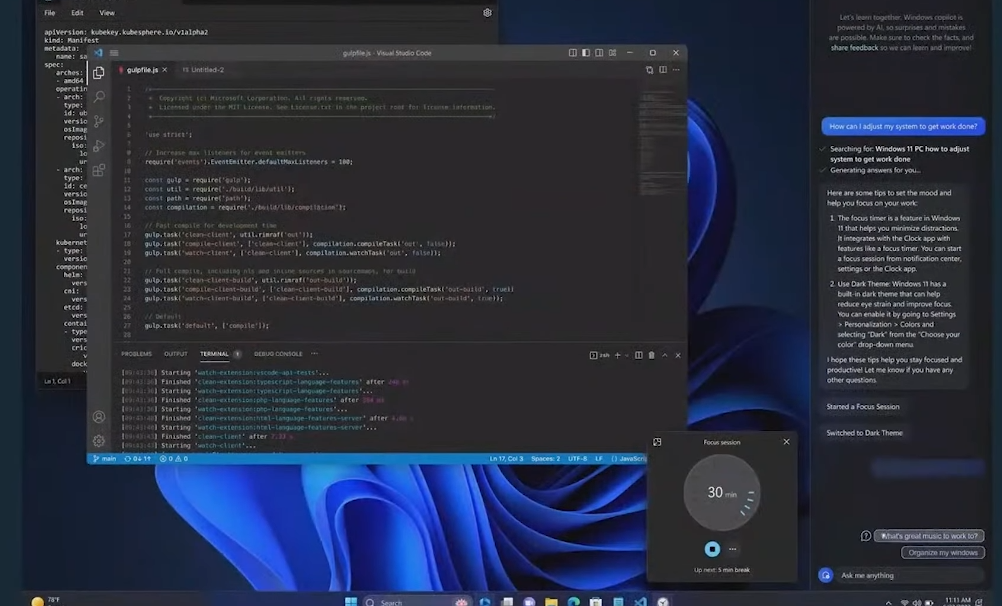Click the Copilot new topic icon
The width and height of the screenshot is (1002, 606).
[x=825, y=575]
